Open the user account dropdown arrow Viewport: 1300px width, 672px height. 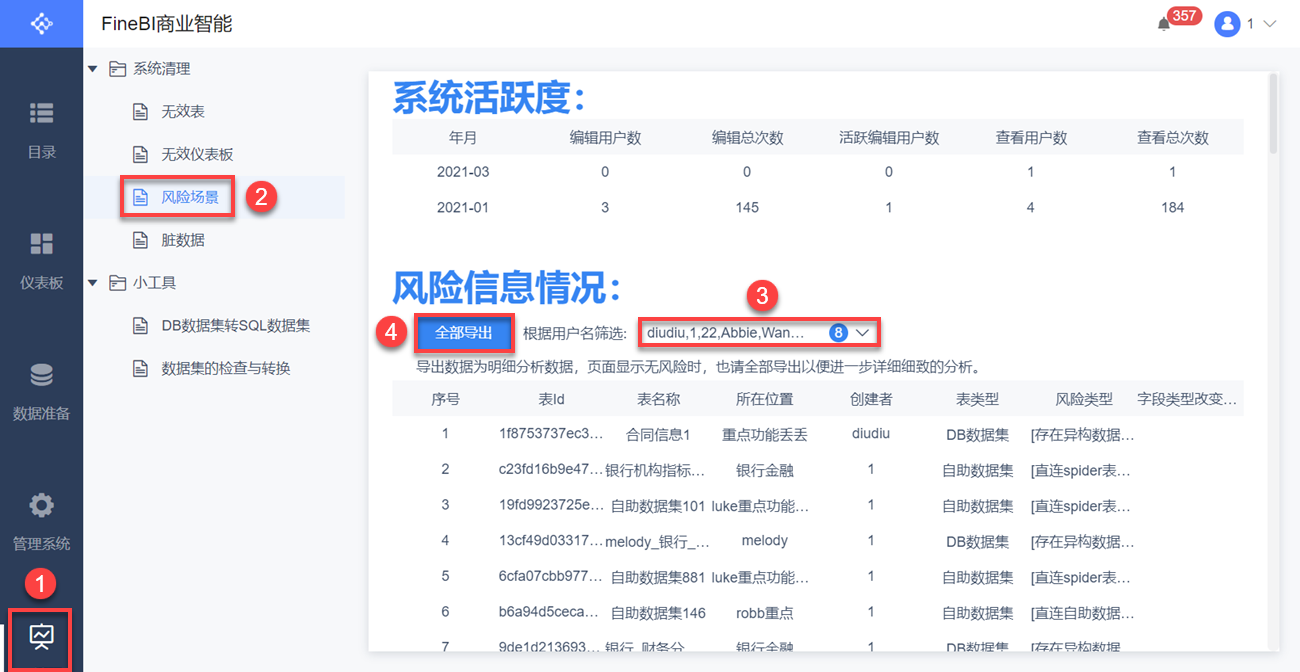coord(1270,24)
